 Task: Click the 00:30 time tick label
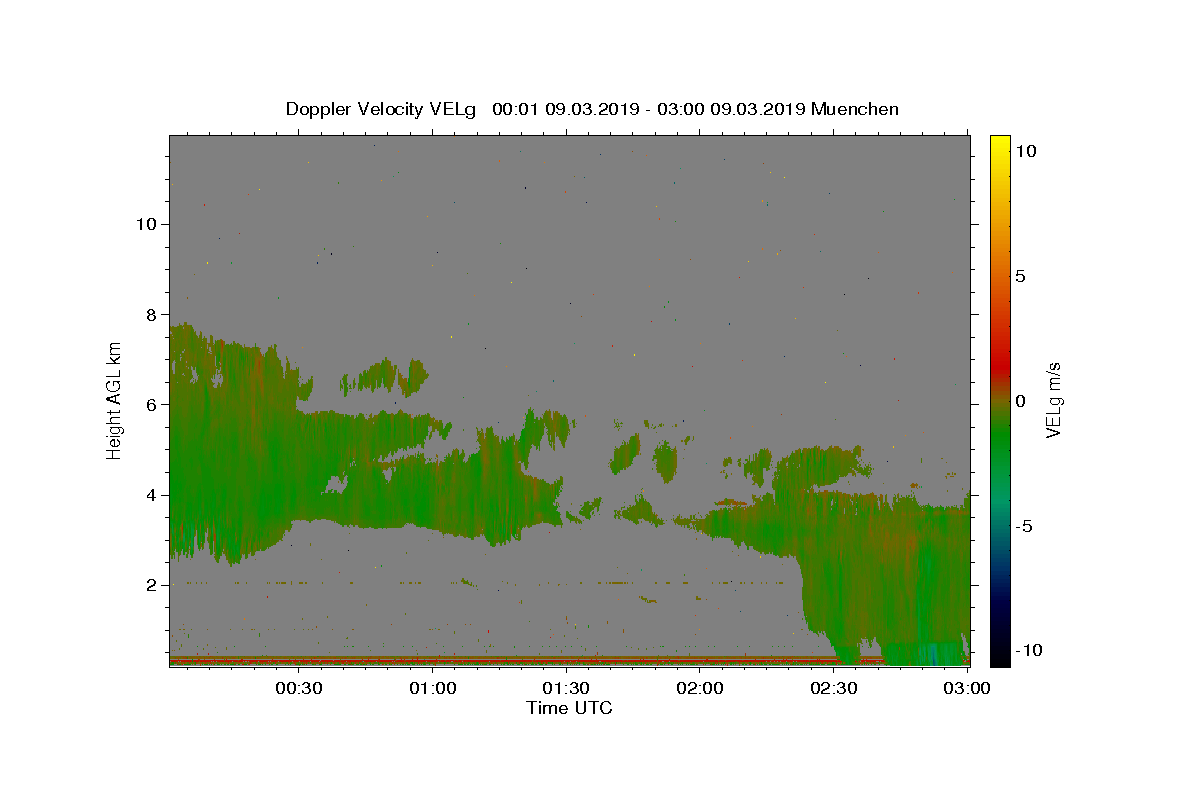click(x=299, y=689)
